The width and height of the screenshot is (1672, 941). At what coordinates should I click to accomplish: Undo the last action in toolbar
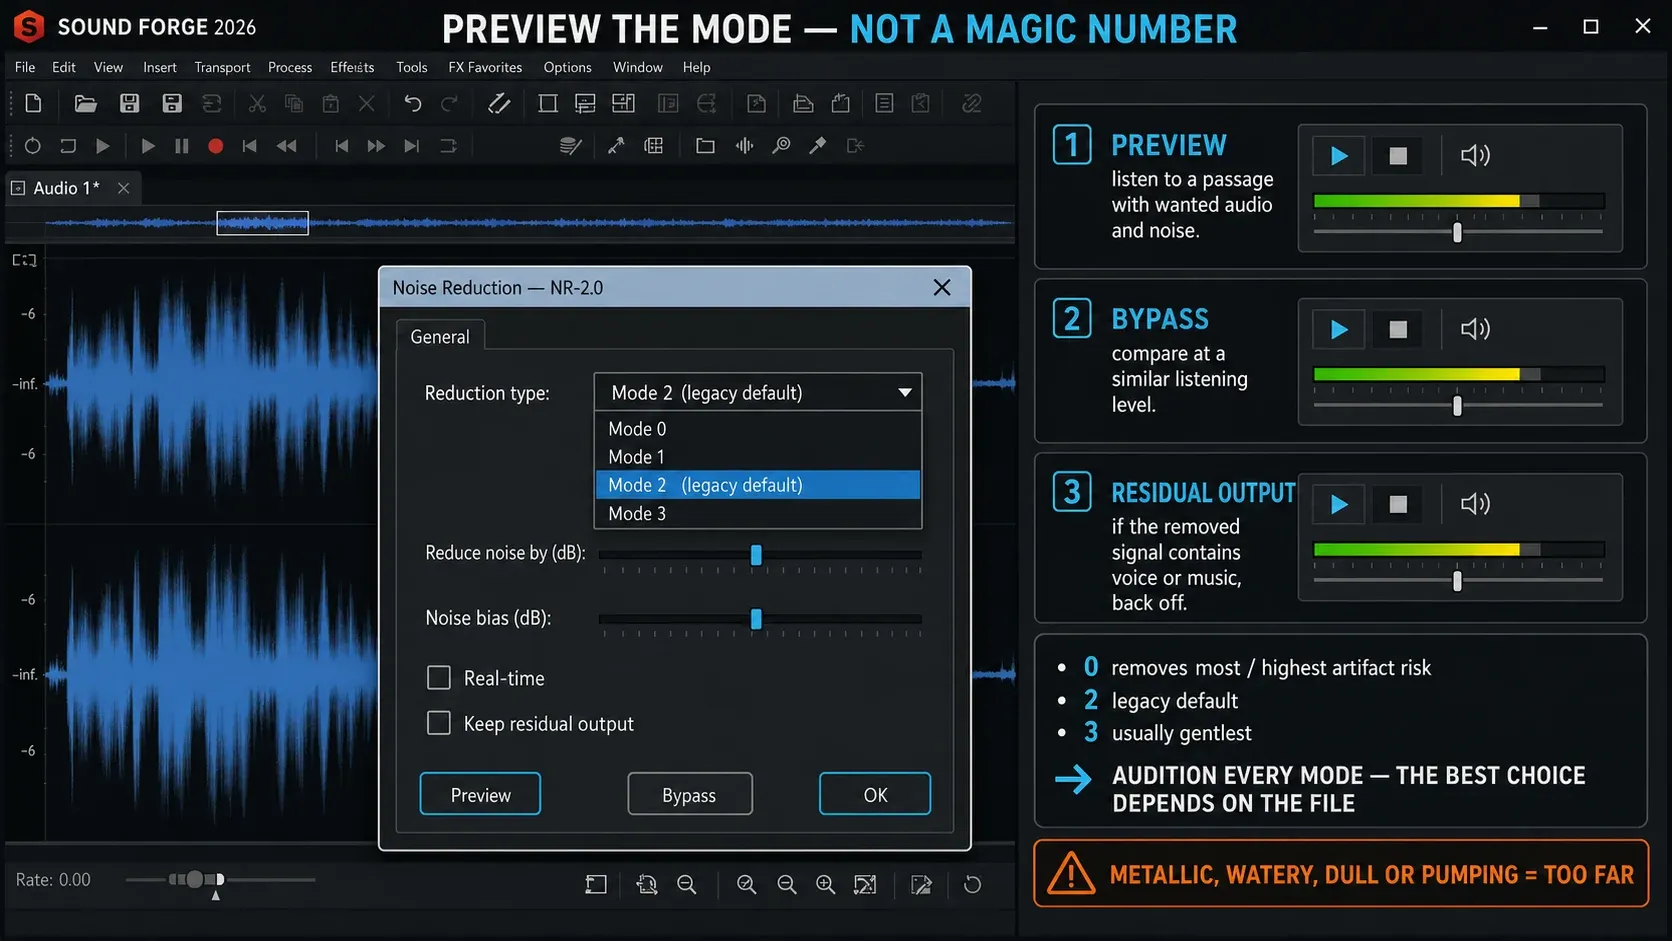click(412, 103)
